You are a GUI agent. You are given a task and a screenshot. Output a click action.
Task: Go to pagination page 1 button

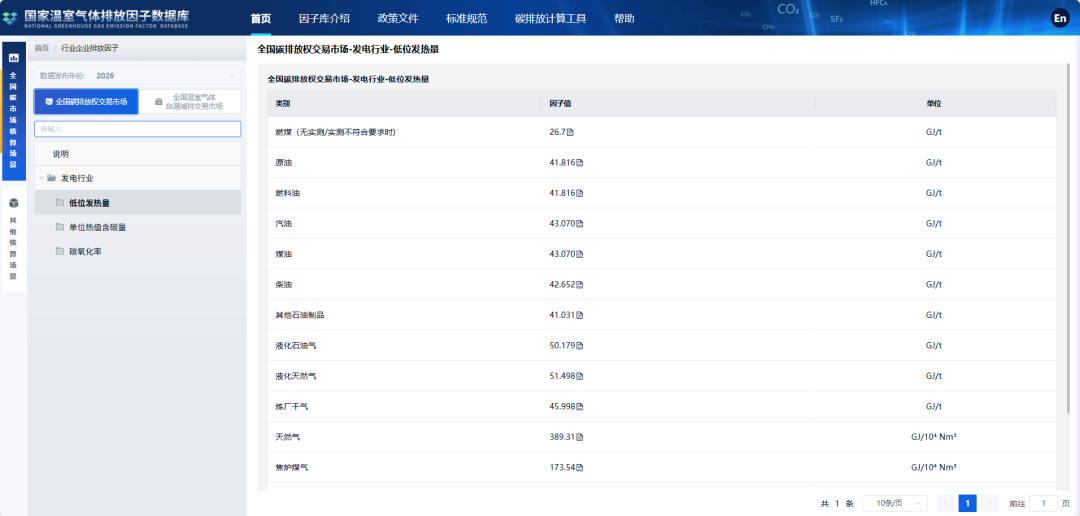[967, 504]
